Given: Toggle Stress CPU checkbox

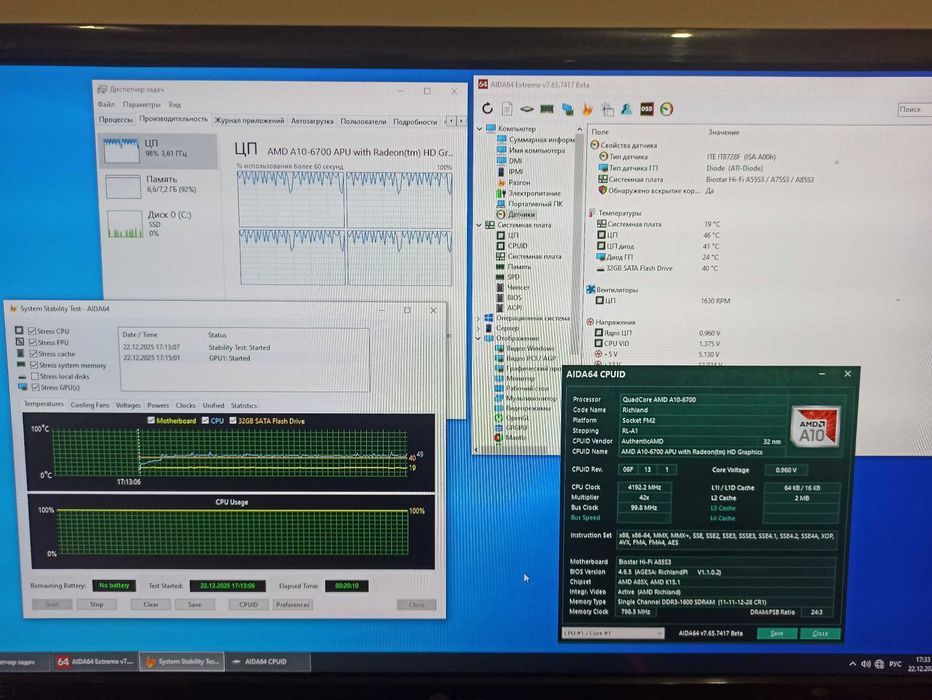Looking at the screenshot, I should (x=32, y=331).
